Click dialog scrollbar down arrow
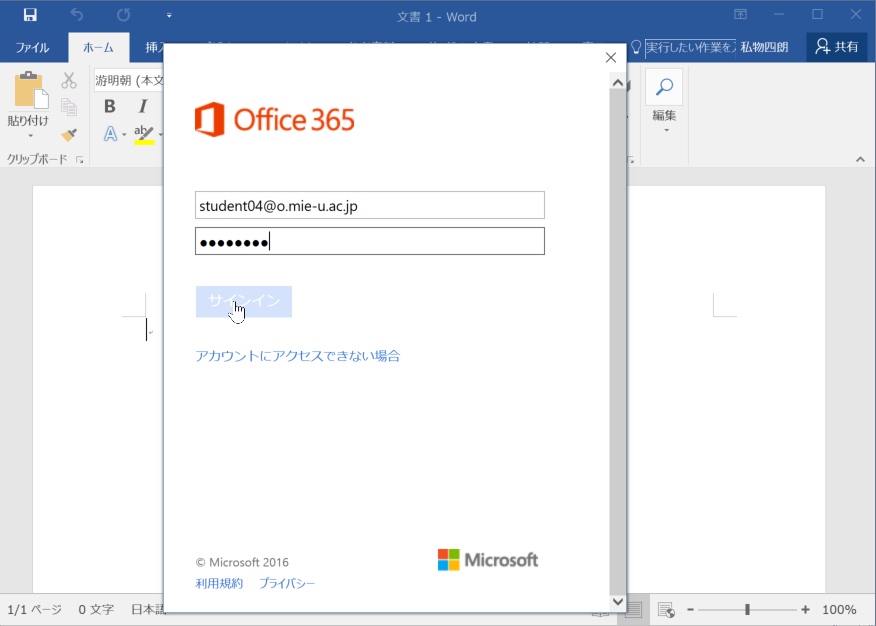Viewport: 876px width, 626px height. pyautogui.click(x=617, y=601)
